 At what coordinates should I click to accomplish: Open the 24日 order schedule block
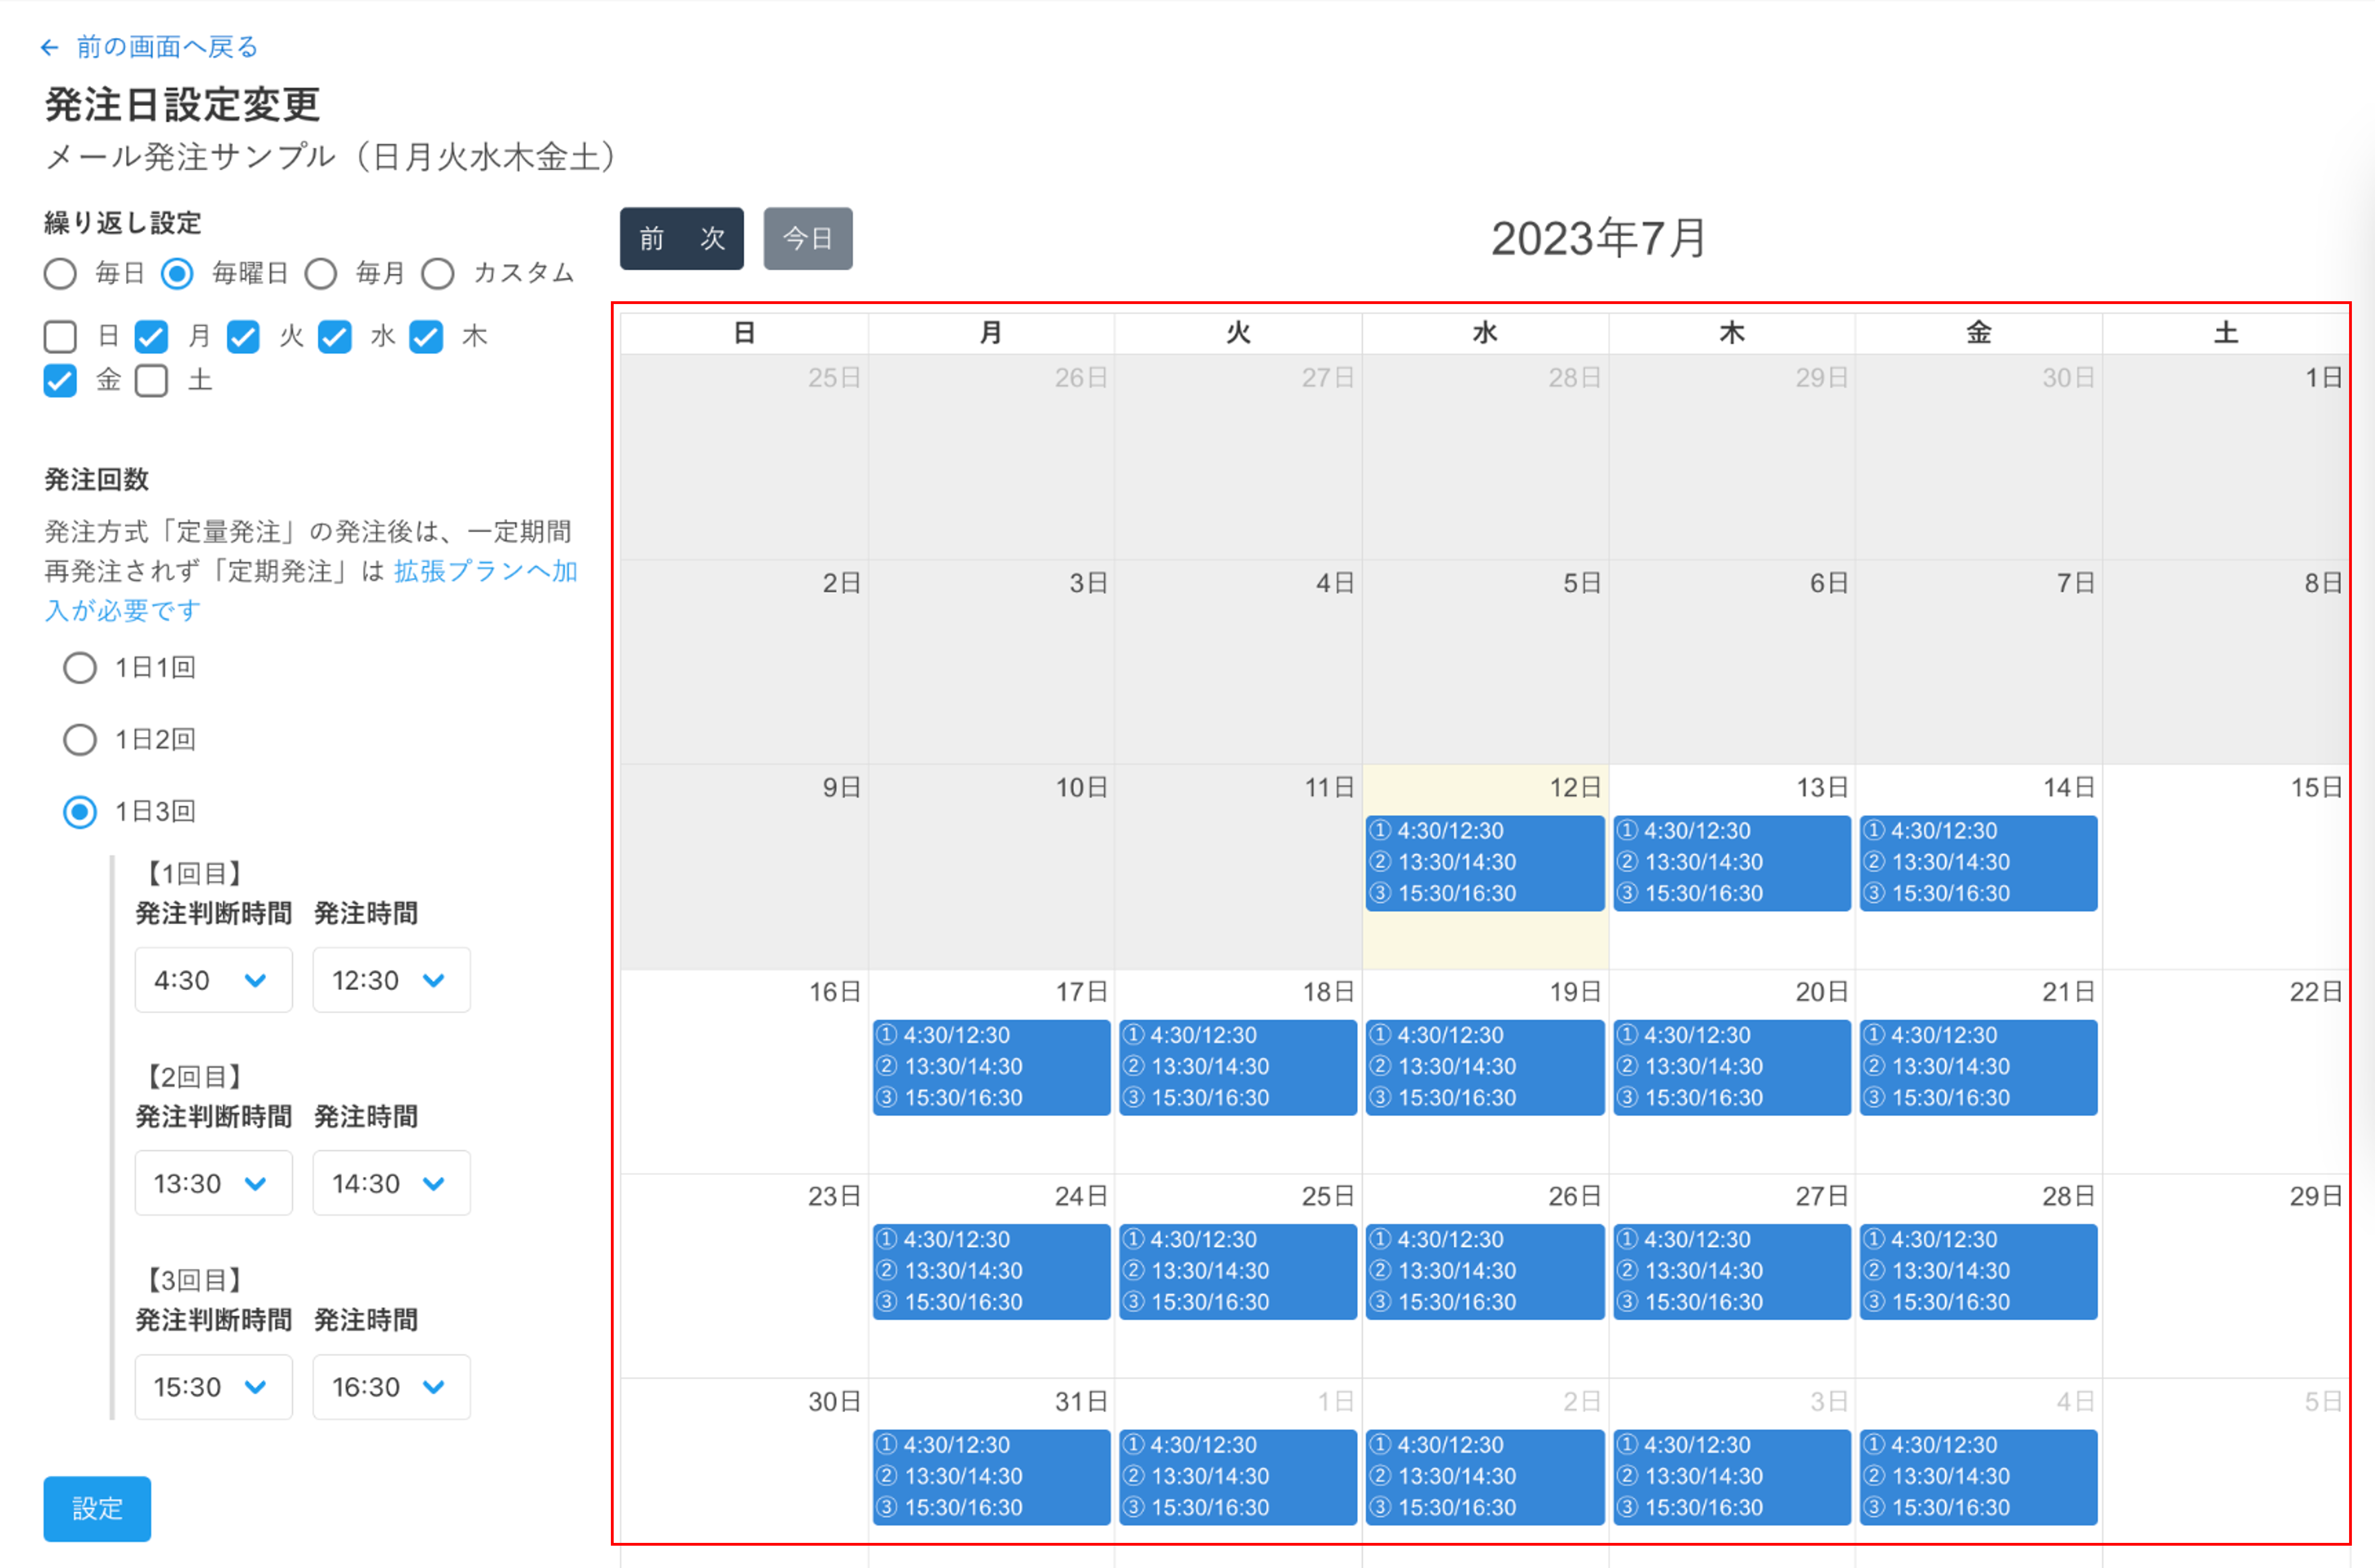click(991, 1271)
